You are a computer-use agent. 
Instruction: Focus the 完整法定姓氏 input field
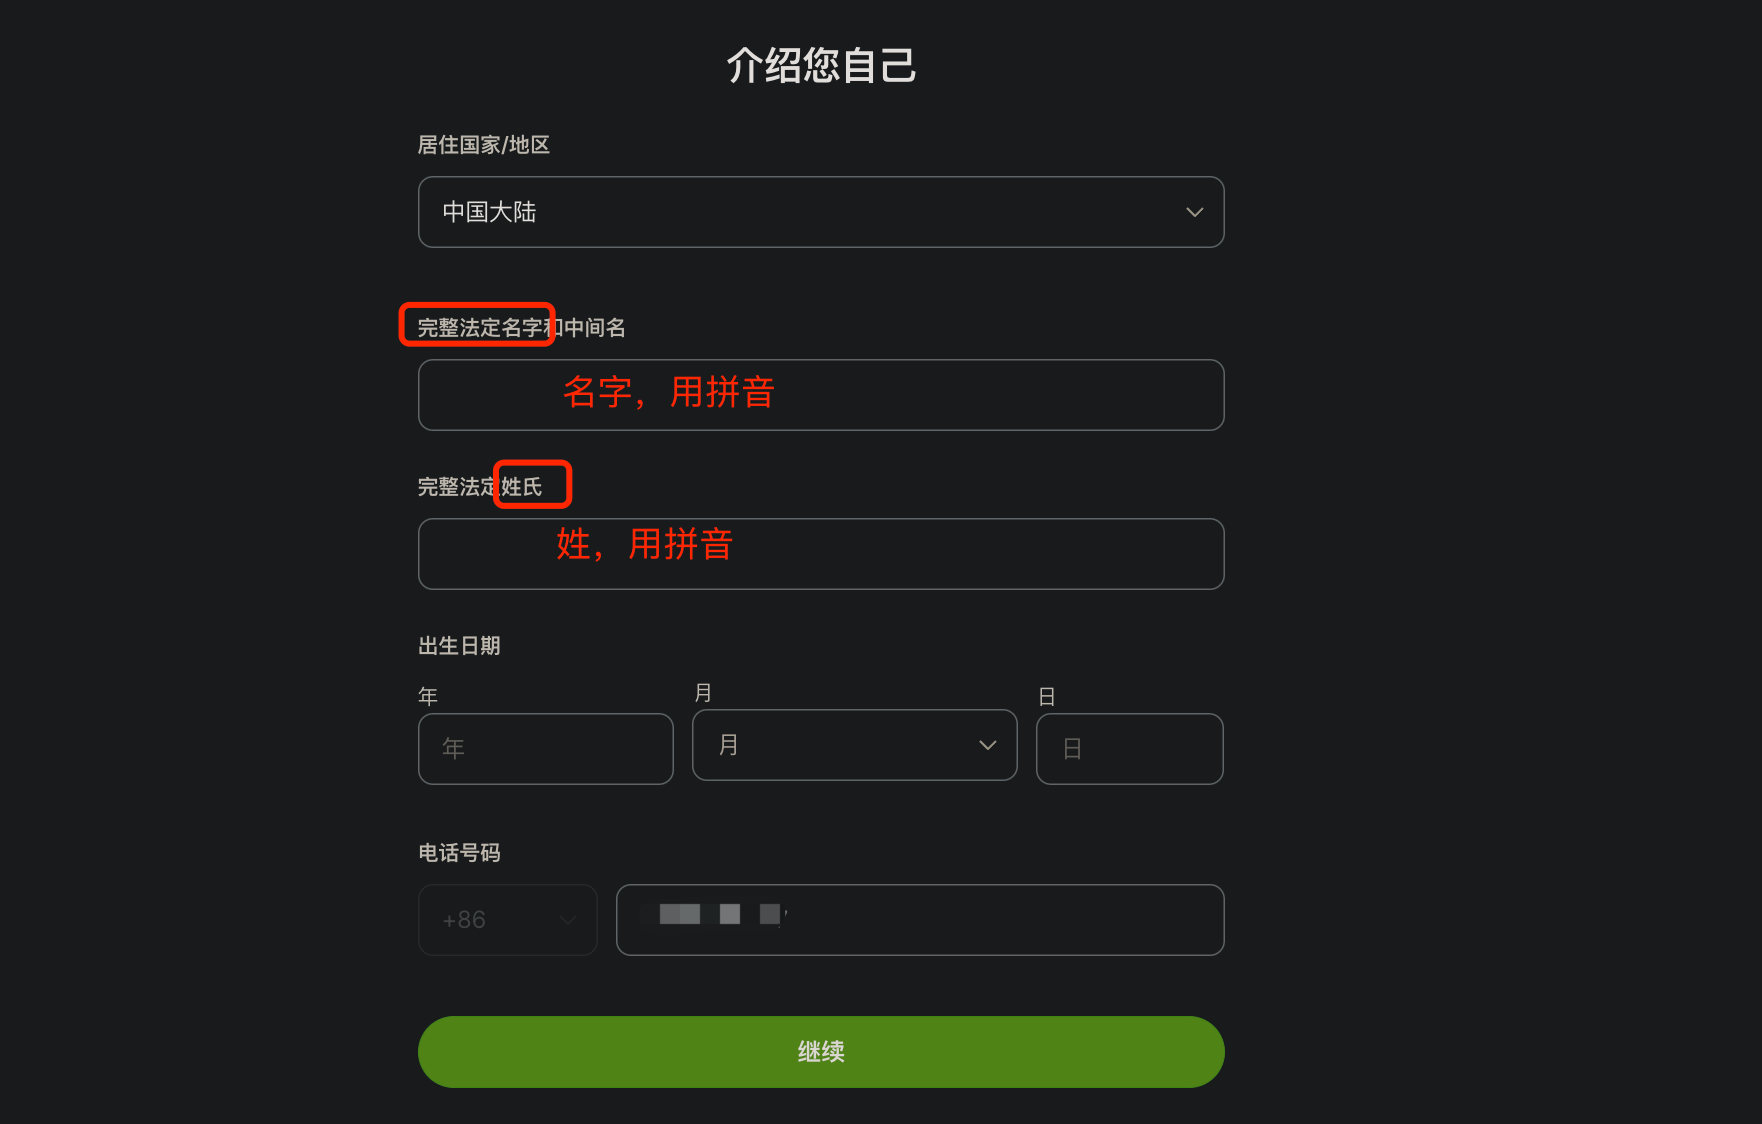pos(821,554)
